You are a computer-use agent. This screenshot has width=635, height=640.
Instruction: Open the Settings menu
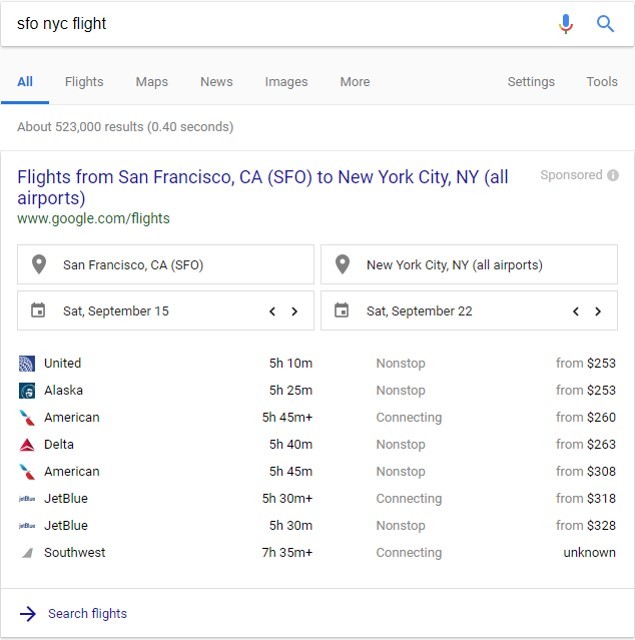[x=531, y=82]
